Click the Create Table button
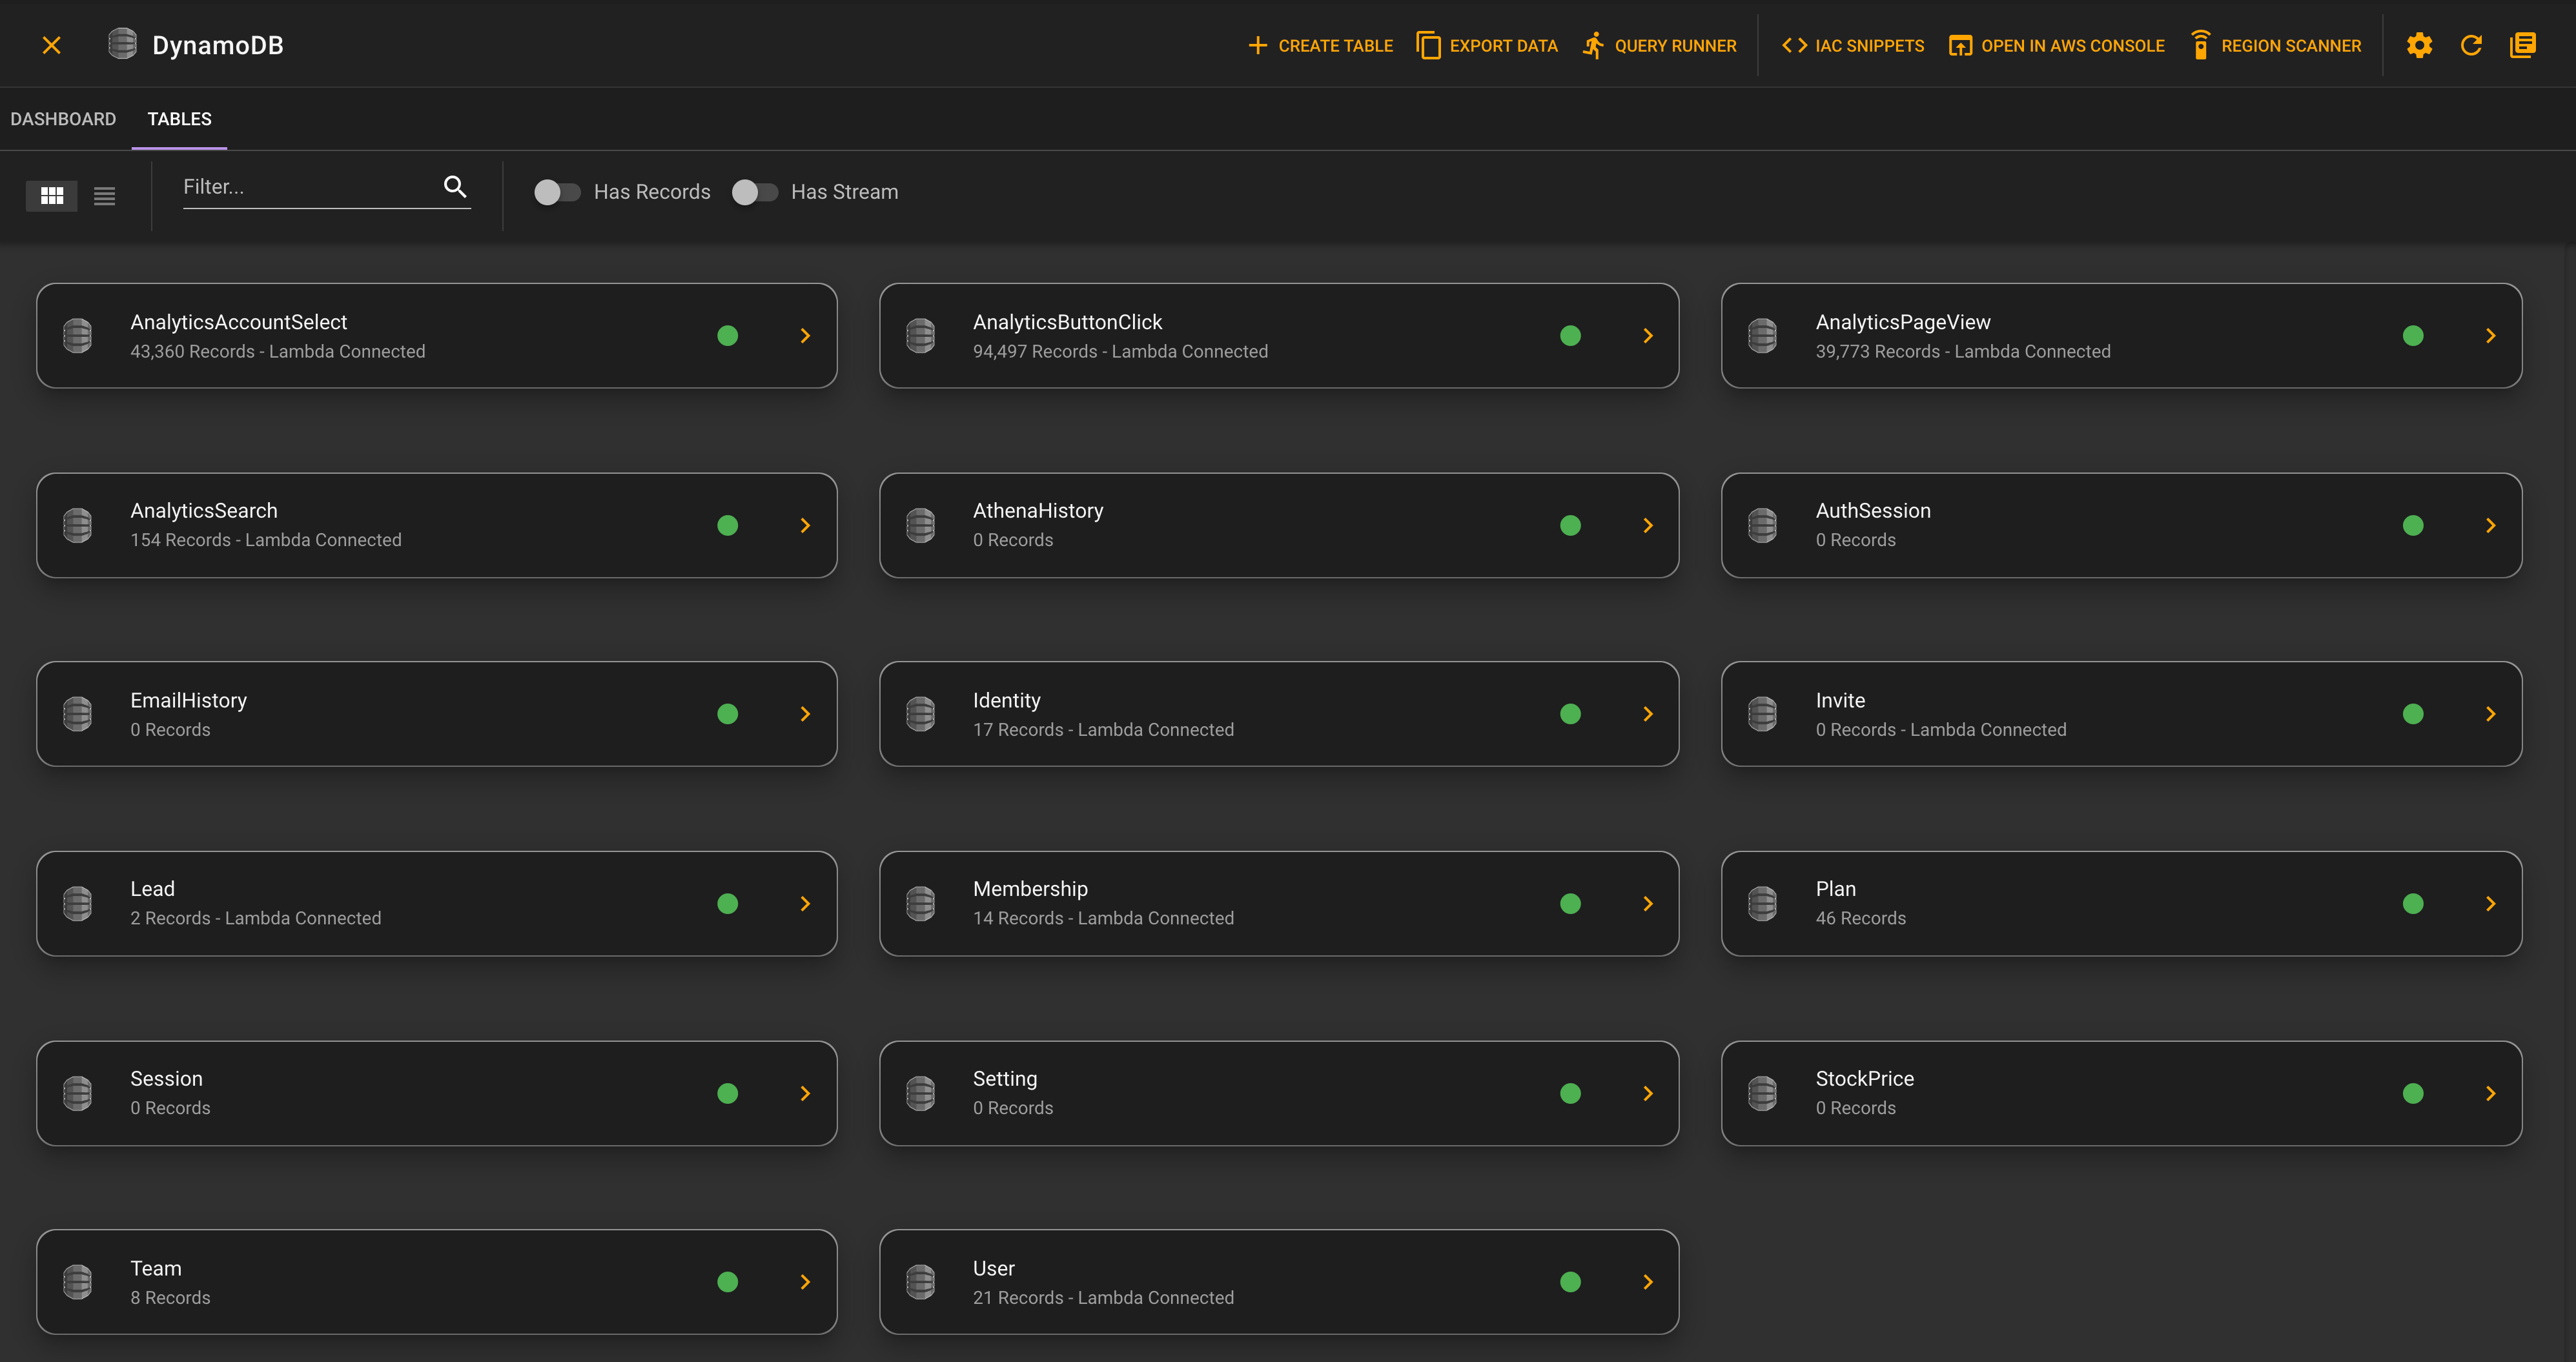The image size is (2576, 1362). (1320, 46)
